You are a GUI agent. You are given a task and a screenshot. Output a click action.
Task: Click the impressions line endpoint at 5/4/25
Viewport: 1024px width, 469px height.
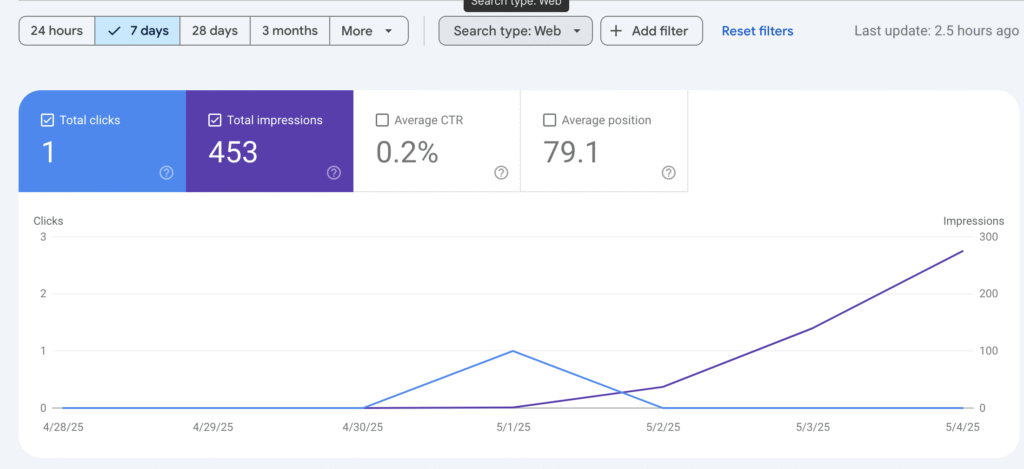click(962, 251)
